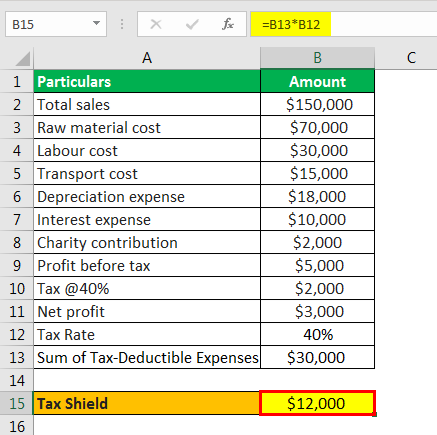
Task: Open the Insert Function fx icon
Action: tap(228, 24)
